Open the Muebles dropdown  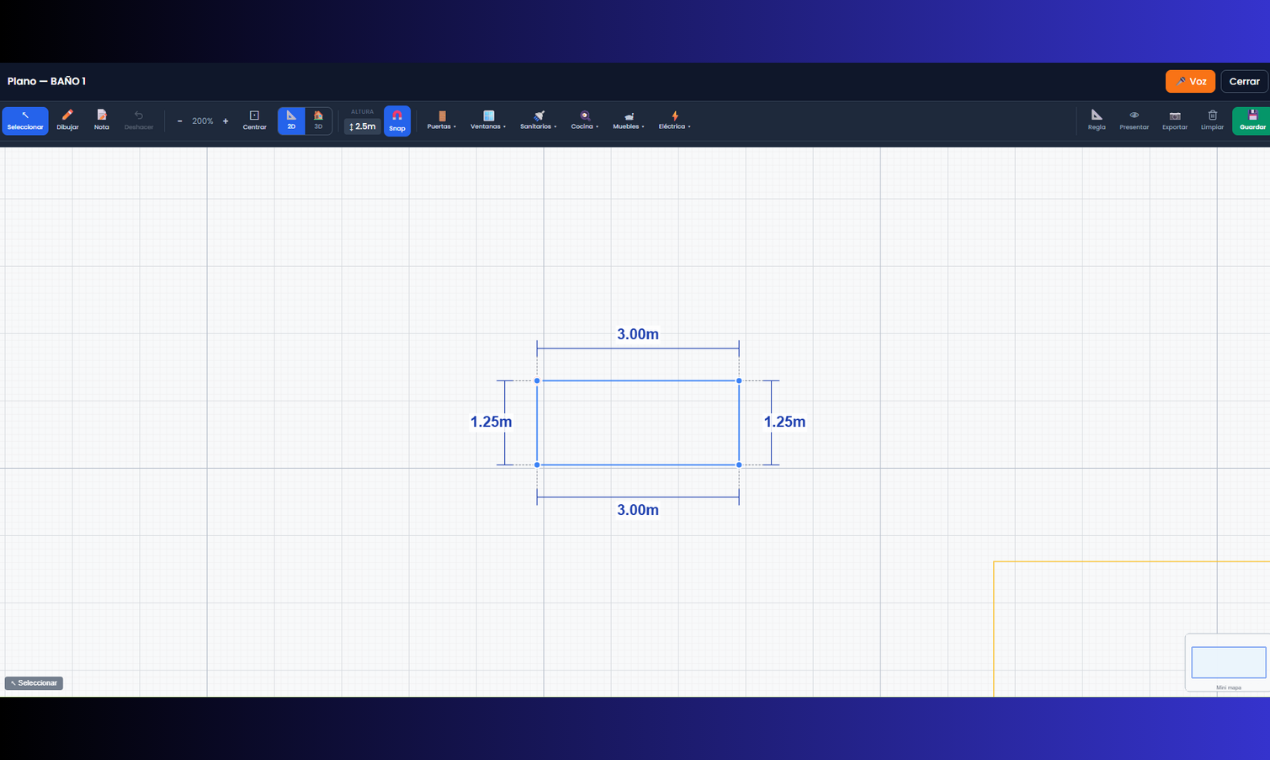pos(629,121)
